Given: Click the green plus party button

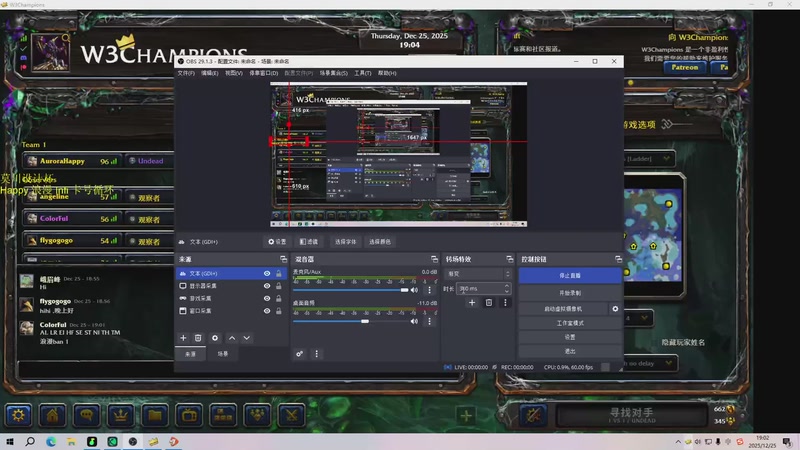Looking at the screenshot, I should (x=466, y=416).
